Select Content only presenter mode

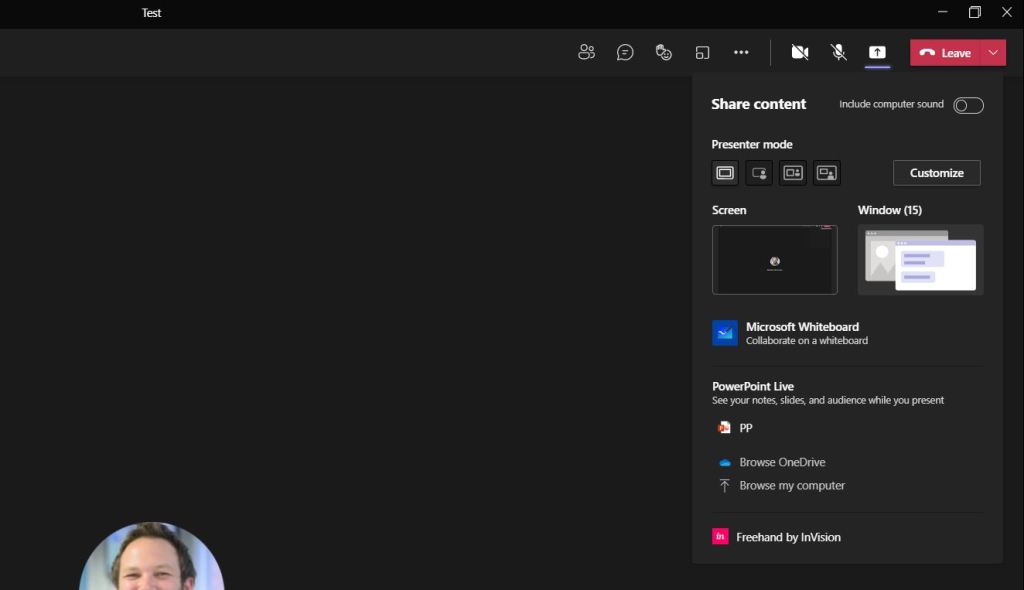[725, 173]
